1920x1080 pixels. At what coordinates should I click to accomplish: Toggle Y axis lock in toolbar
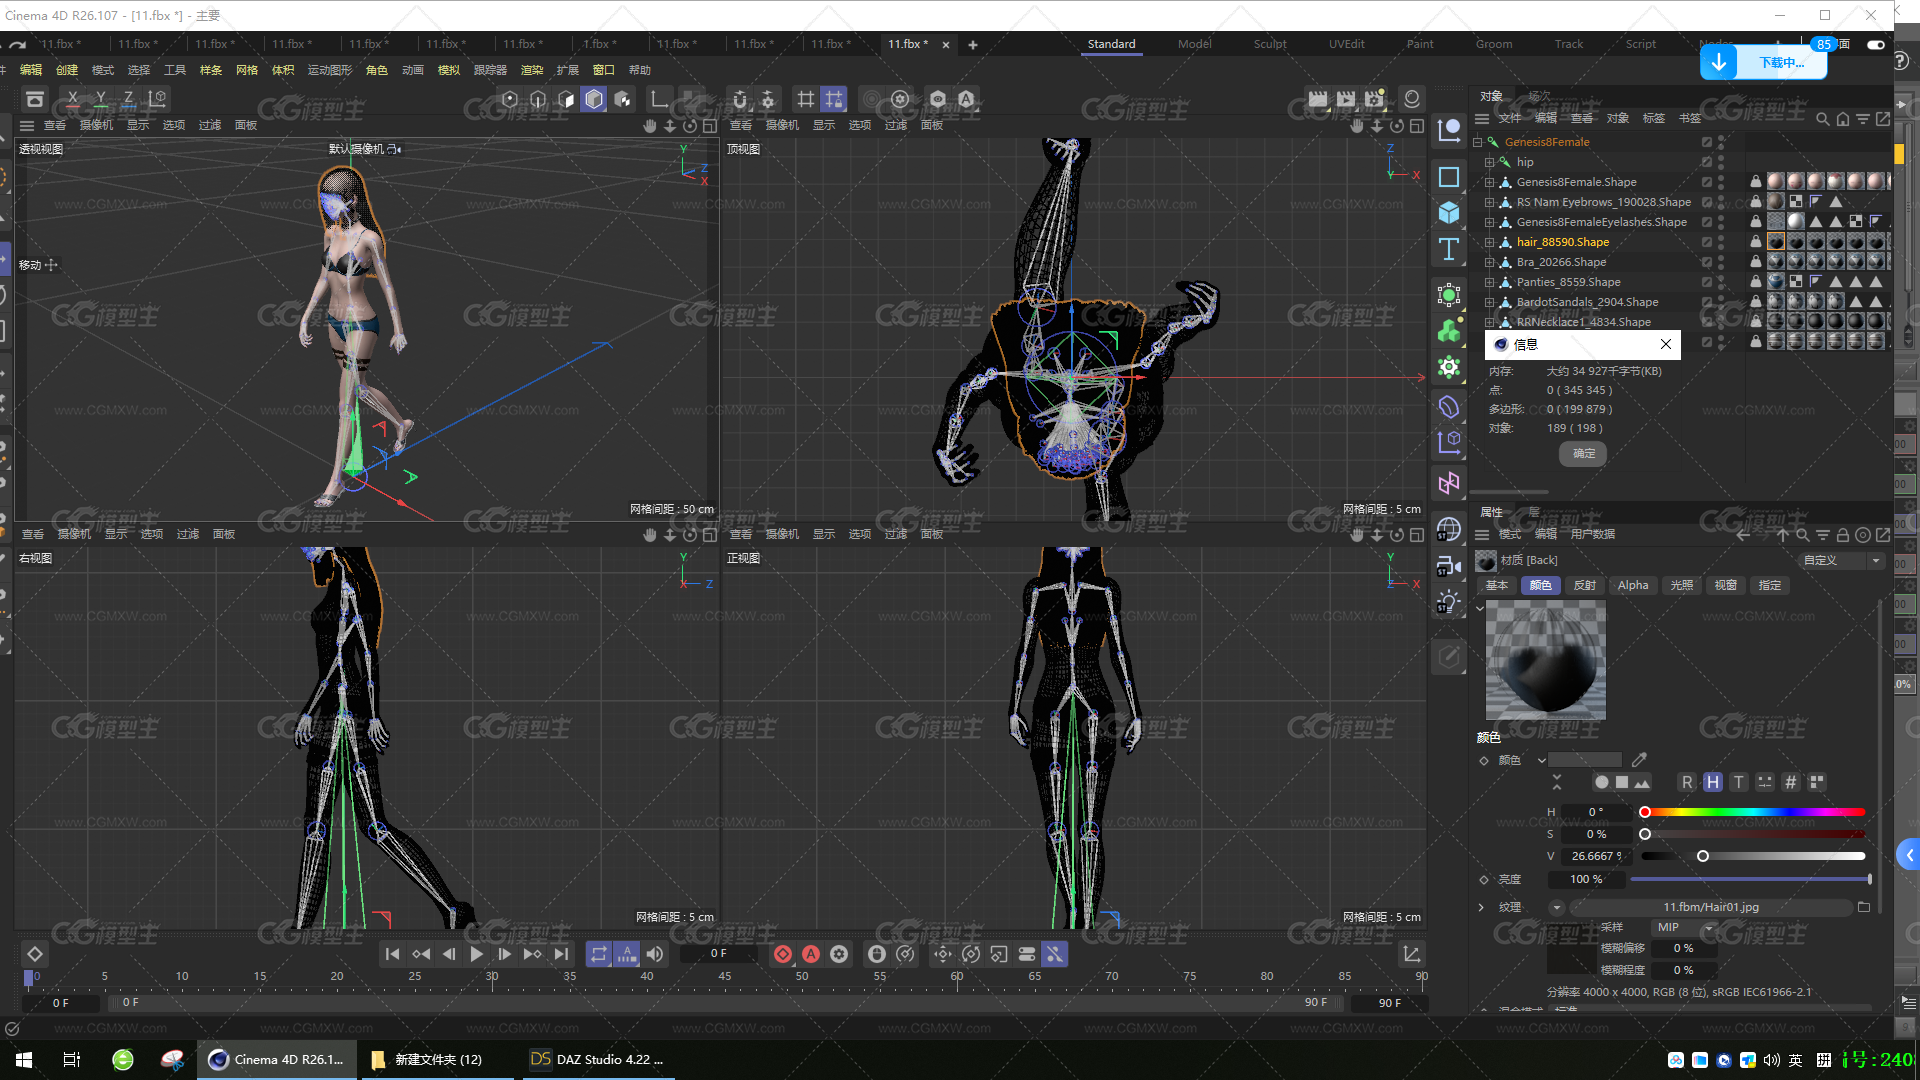(101, 99)
